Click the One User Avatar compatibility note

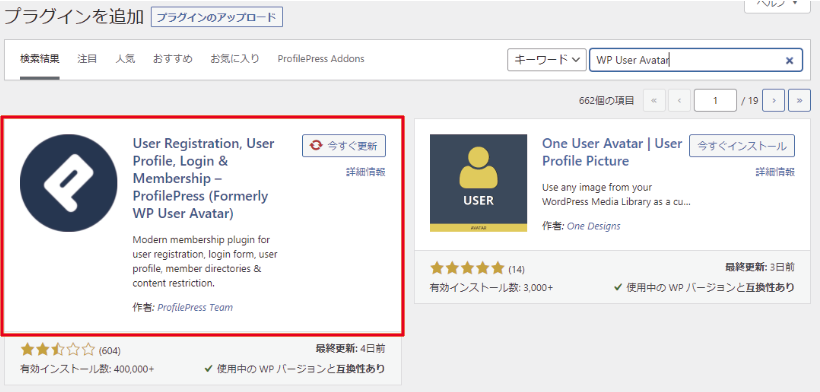(704, 287)
